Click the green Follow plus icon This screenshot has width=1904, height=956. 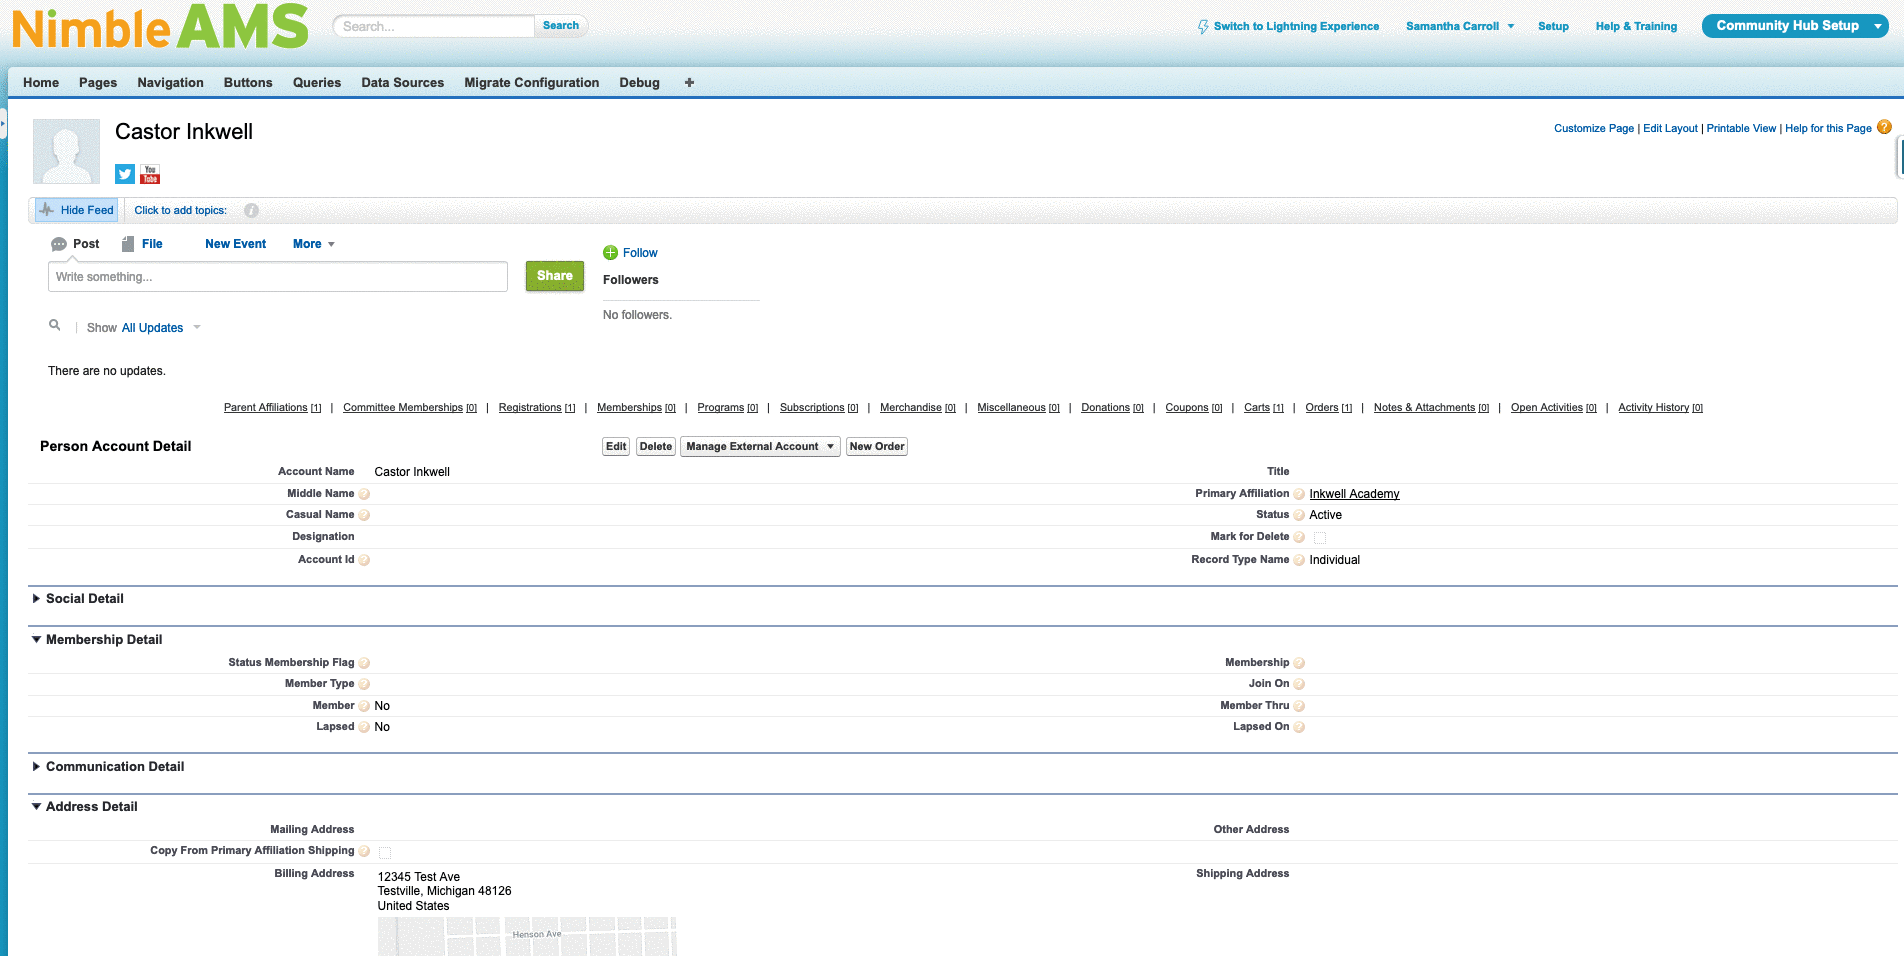[610, 253]
